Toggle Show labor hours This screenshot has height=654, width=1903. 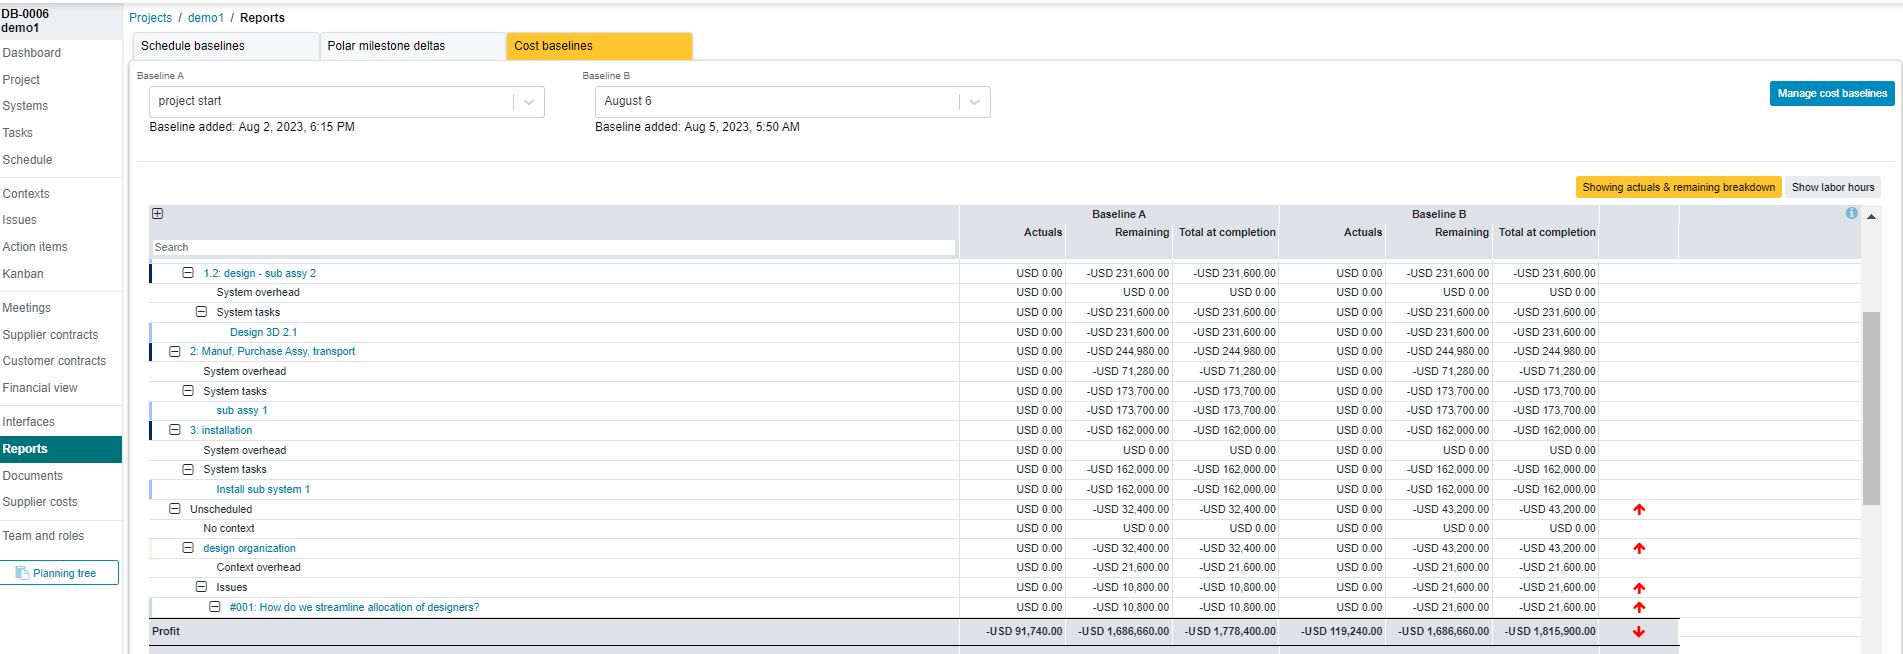point(1833,187)
